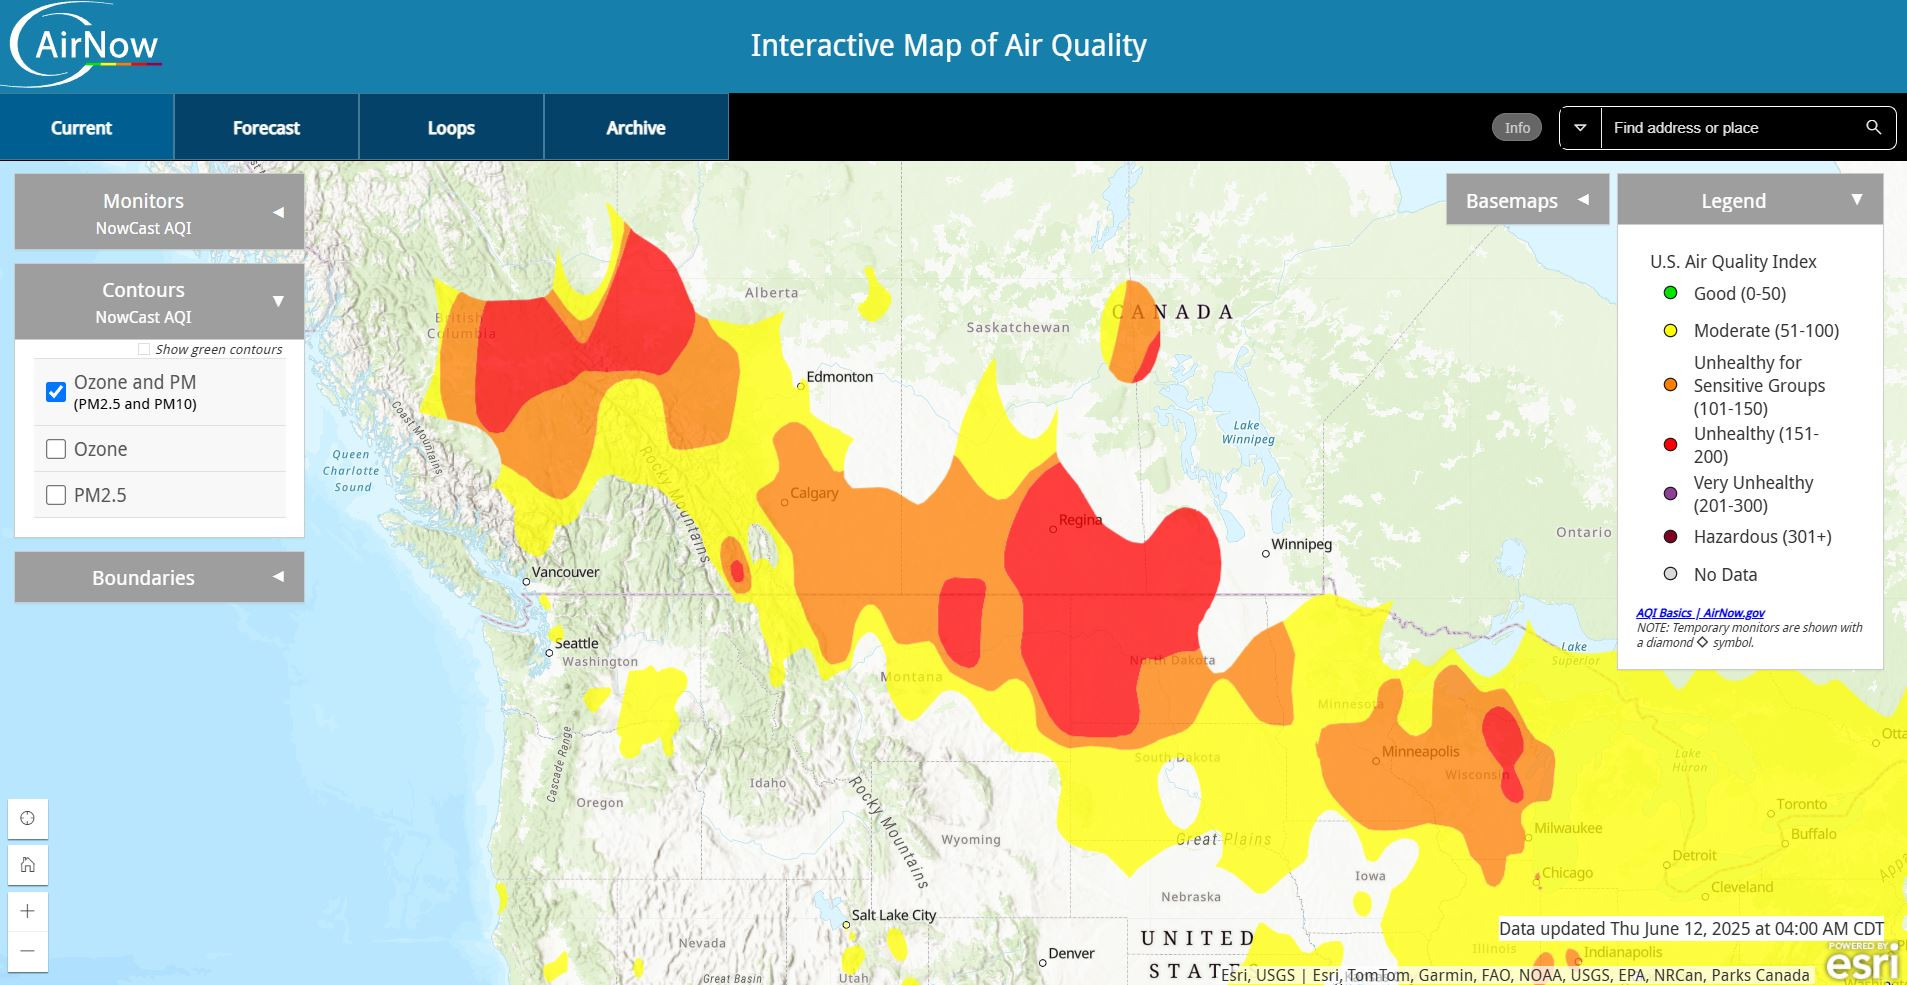Click the Find address or place field
This screenshot has width=1907, height=985.
click(x=1730, y=128)
